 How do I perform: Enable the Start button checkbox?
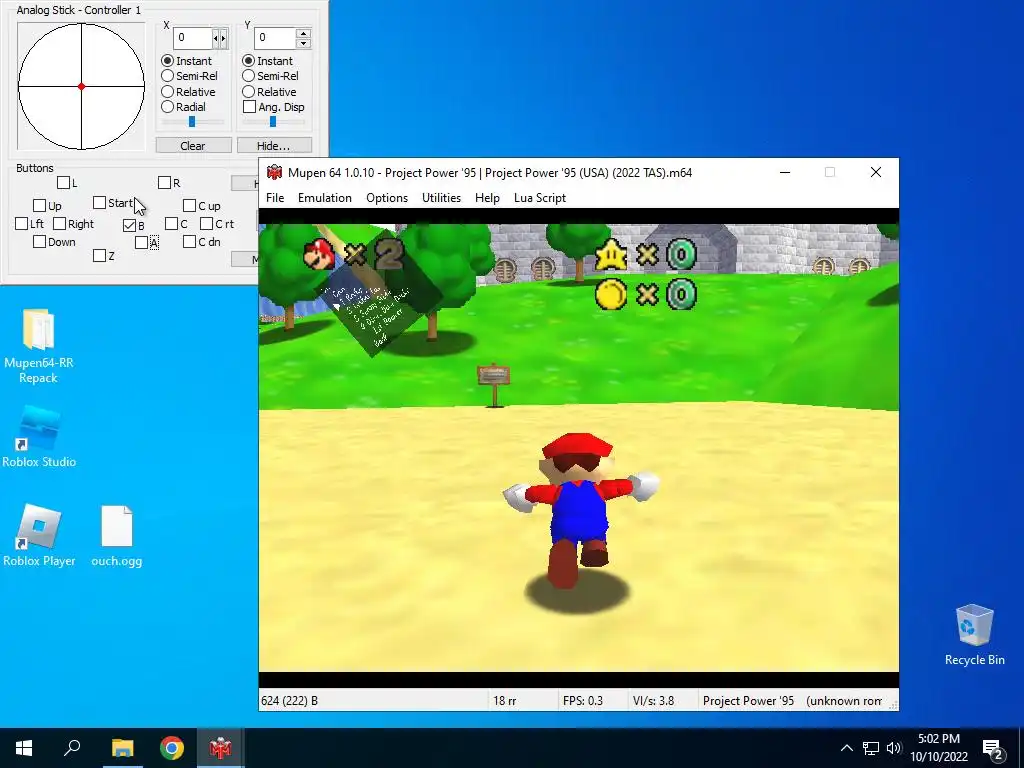(99, 203)
